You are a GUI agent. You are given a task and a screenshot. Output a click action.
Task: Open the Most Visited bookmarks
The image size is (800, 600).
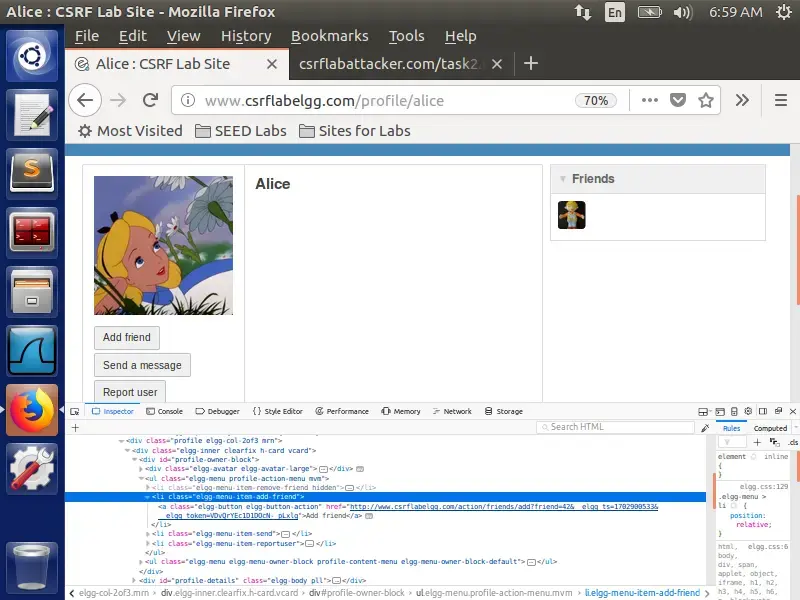pyautogui.click(x=130, y=131)
